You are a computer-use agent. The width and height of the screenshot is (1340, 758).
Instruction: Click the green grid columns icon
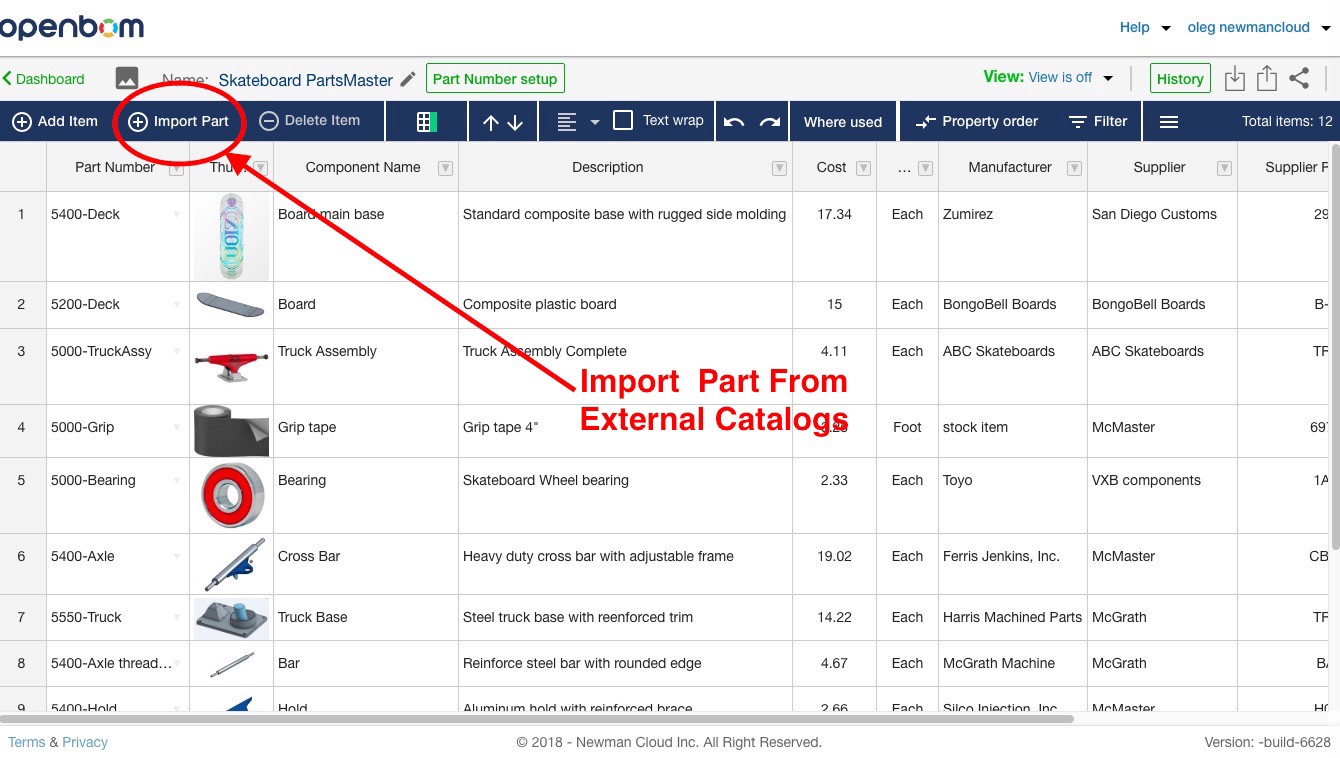click(x=427, y=122)
